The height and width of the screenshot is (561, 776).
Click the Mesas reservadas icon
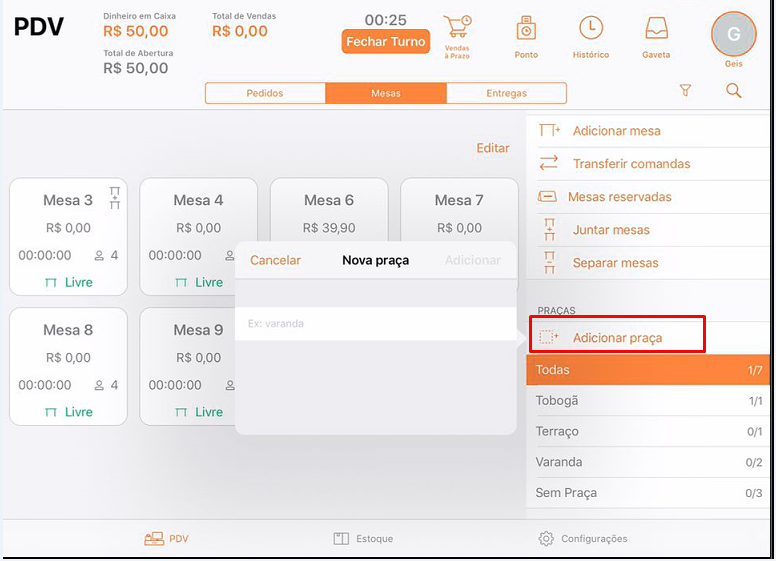pos(547,197)
